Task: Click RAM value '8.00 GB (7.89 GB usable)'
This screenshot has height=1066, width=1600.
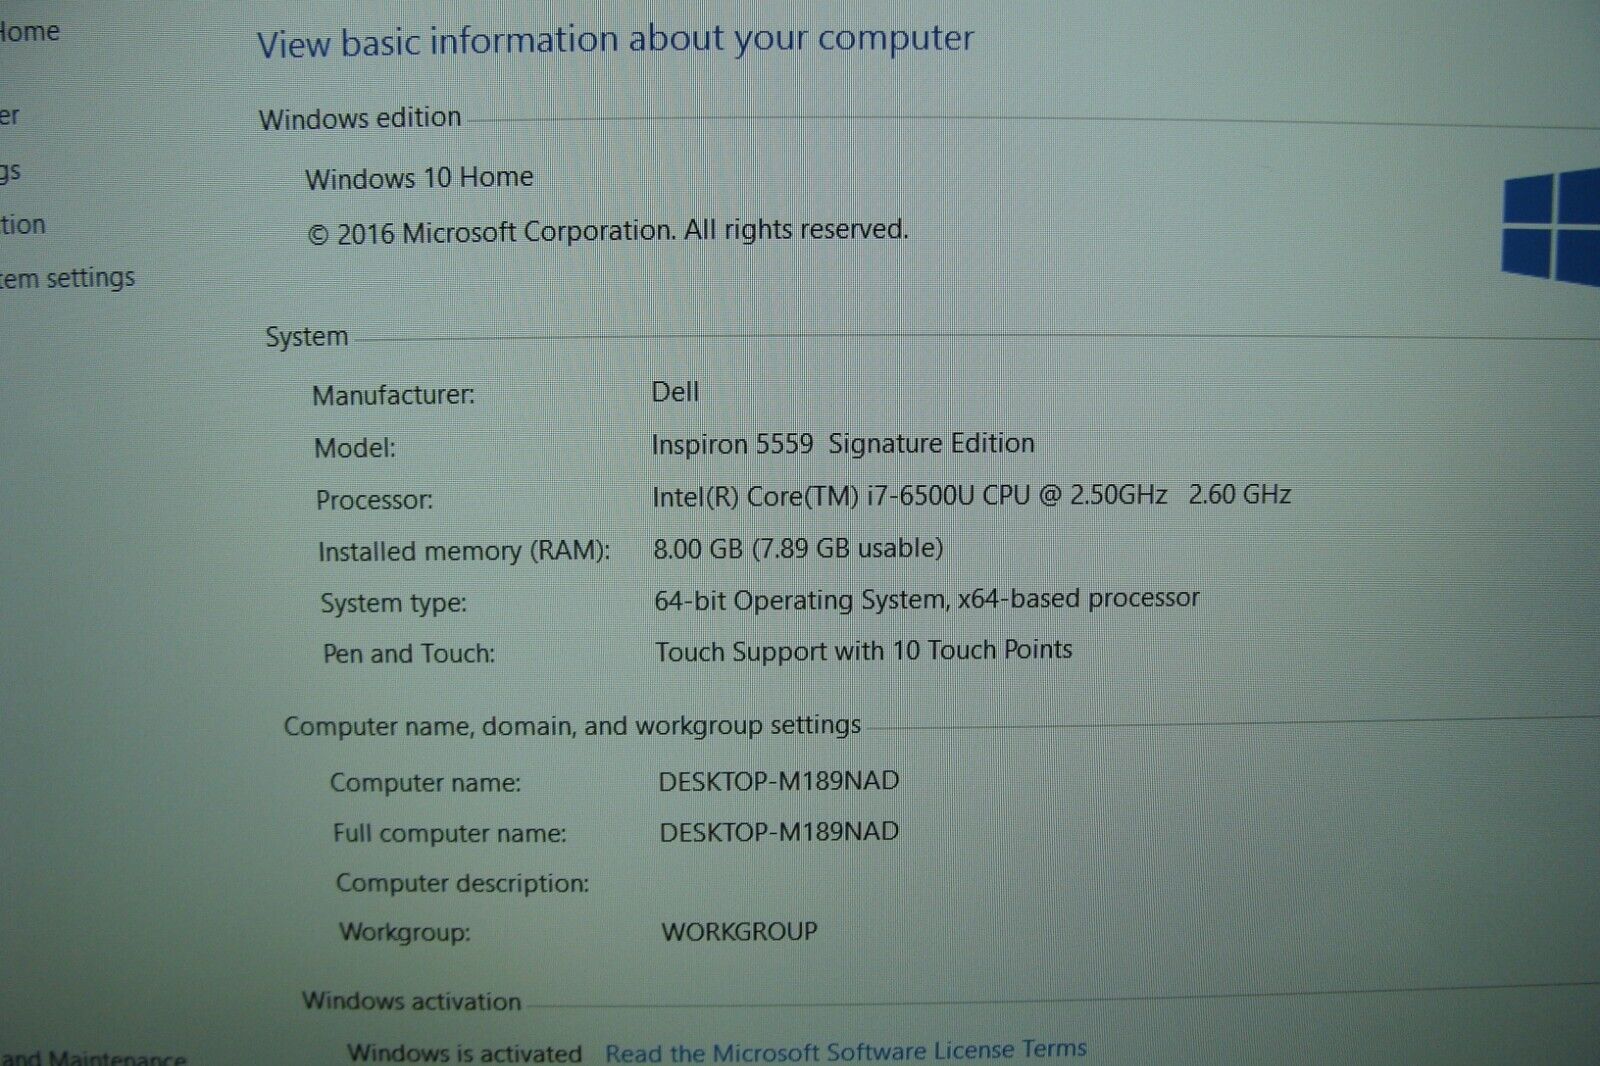Action: coord(798,548)
